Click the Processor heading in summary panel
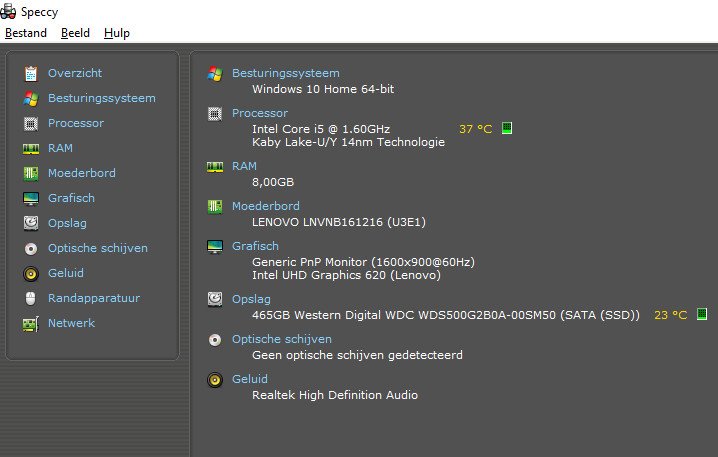The width and height of the screenshot is (718, 457). tap(260, 113)
